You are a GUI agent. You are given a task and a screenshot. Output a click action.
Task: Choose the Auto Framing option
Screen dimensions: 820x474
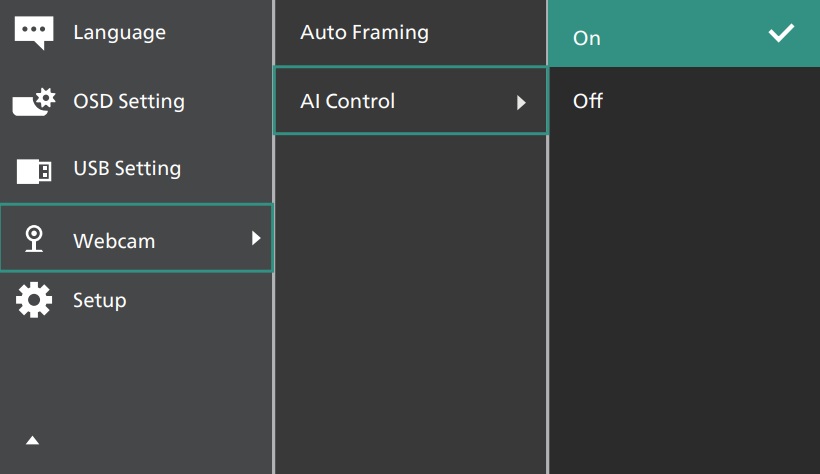(x=364, y=33)
